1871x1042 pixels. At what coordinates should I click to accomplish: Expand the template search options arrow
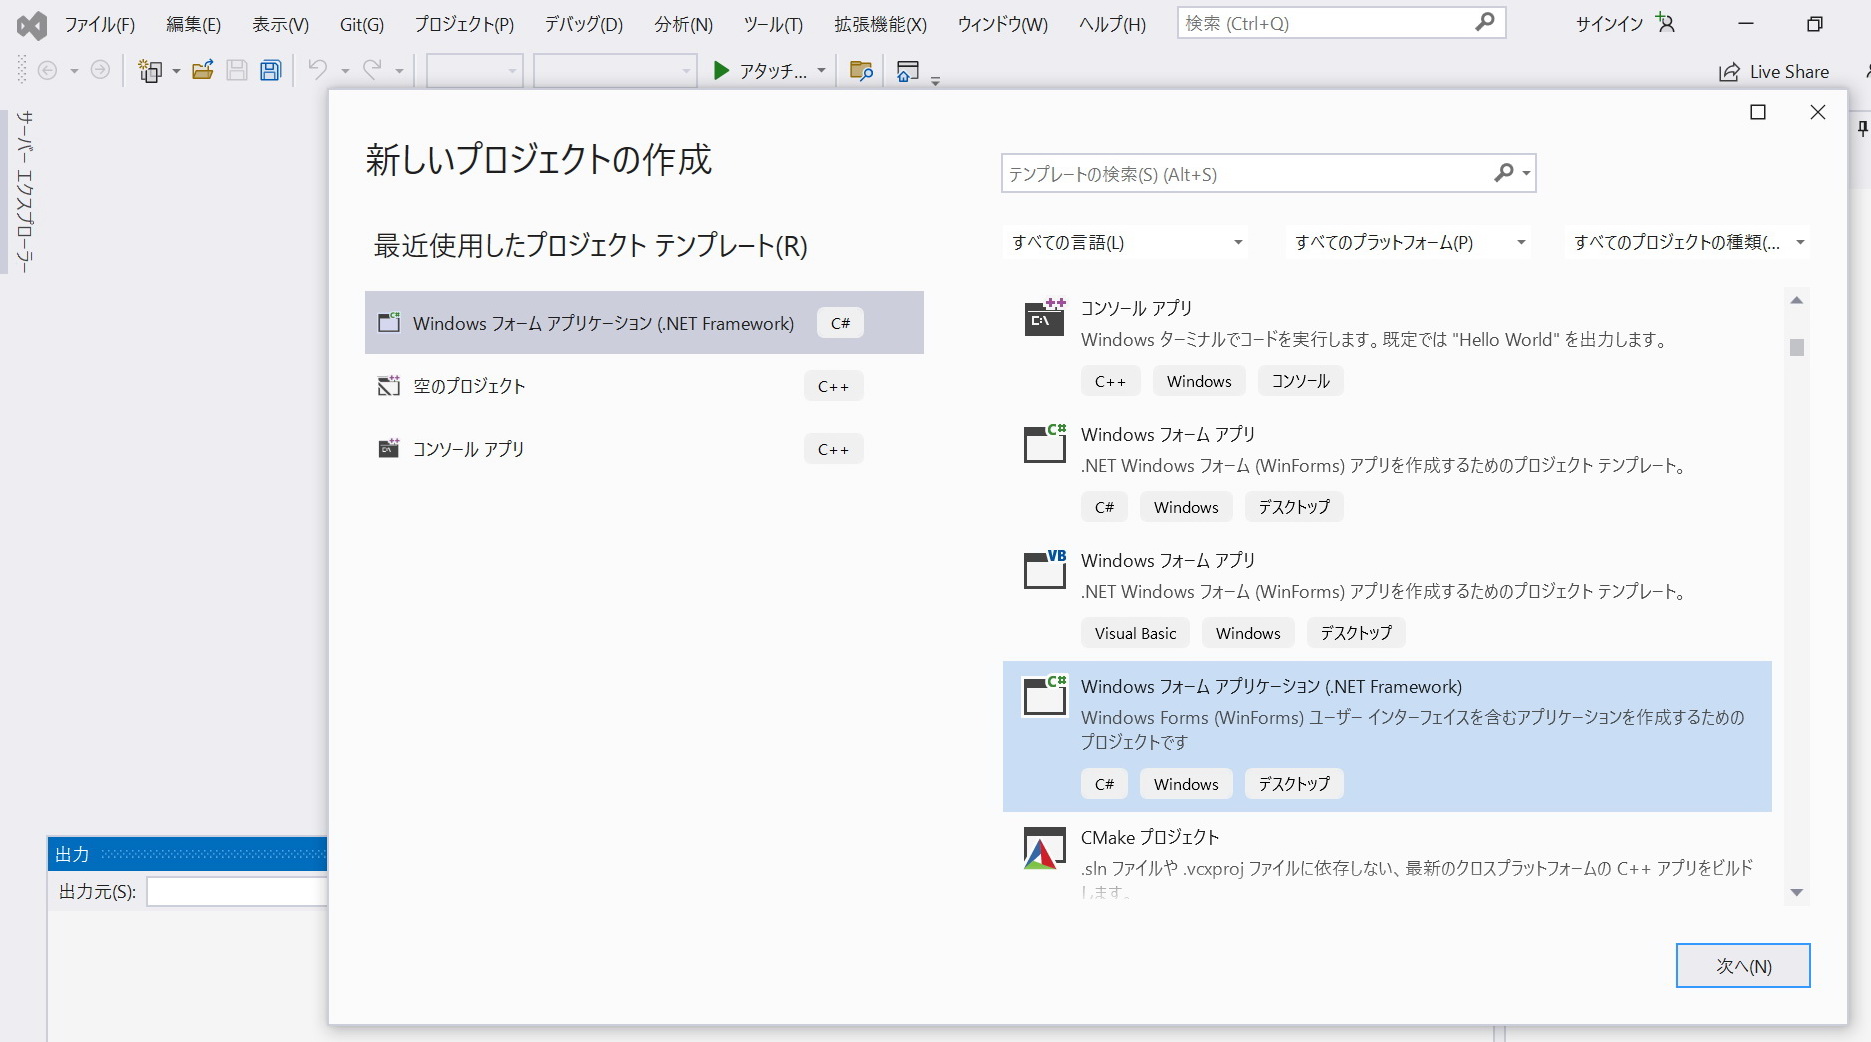1526,174
